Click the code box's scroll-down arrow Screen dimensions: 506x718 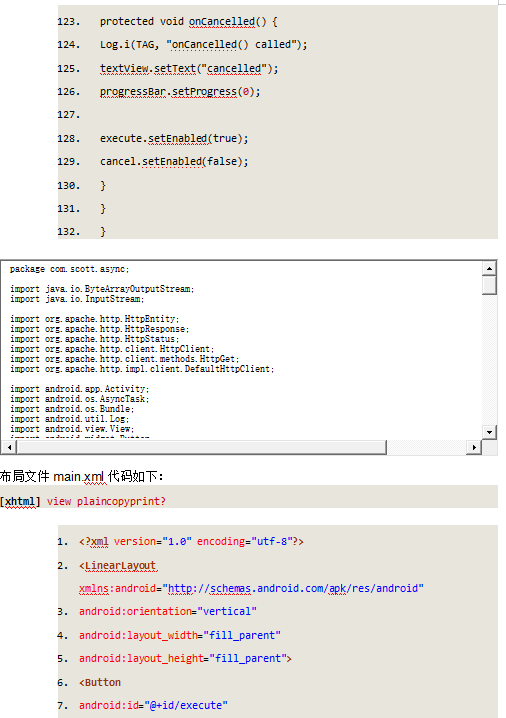click(x=489, y=432)
